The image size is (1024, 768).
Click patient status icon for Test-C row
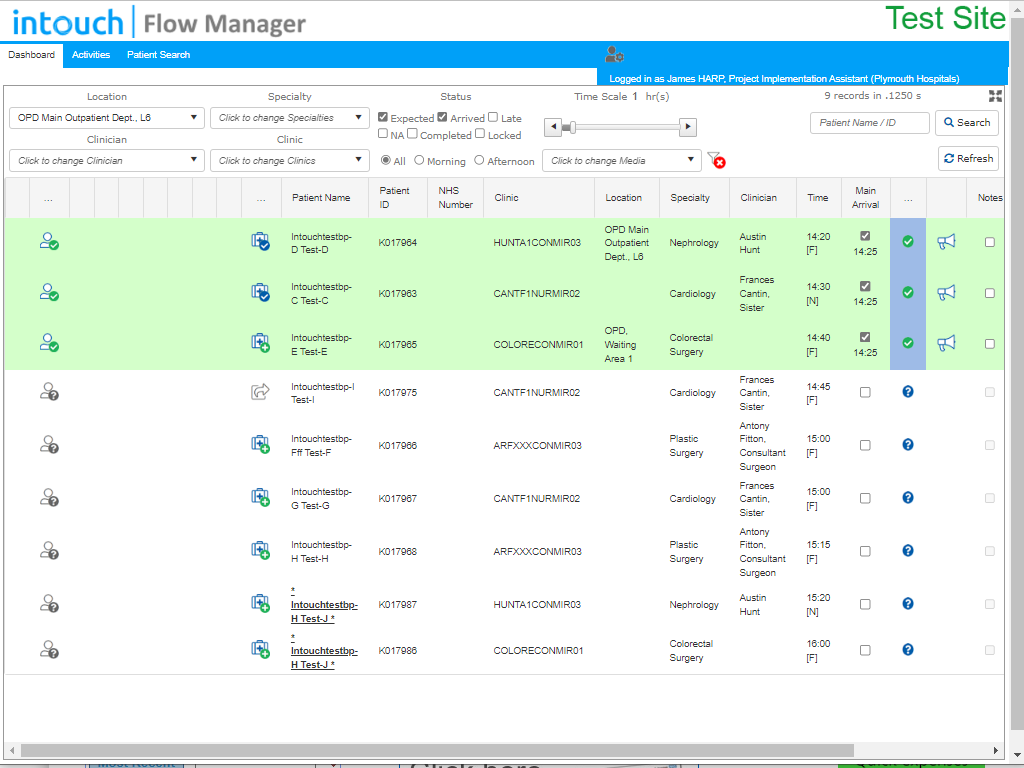pyautogui.click(x=49, y=292)
